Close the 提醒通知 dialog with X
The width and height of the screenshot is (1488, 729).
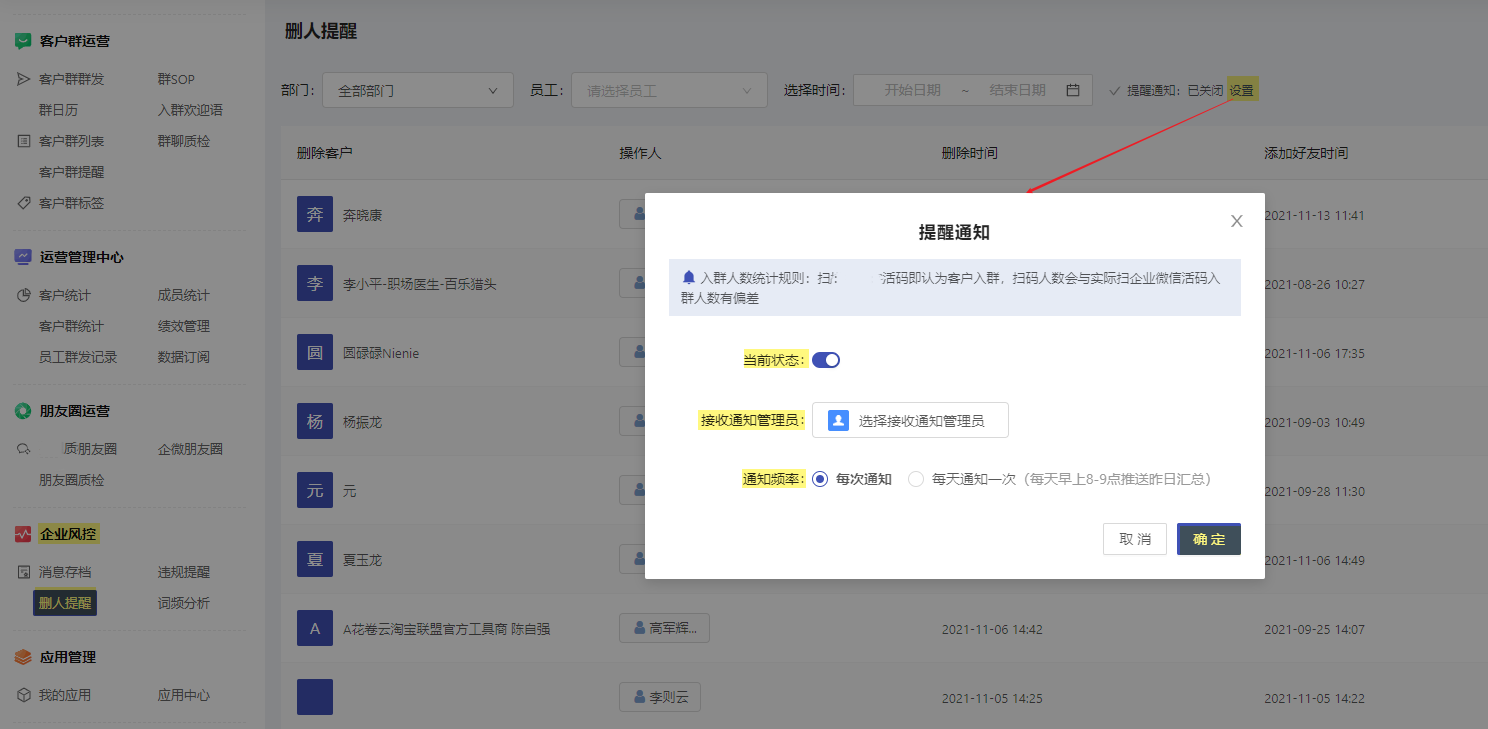click(1237, 221)
